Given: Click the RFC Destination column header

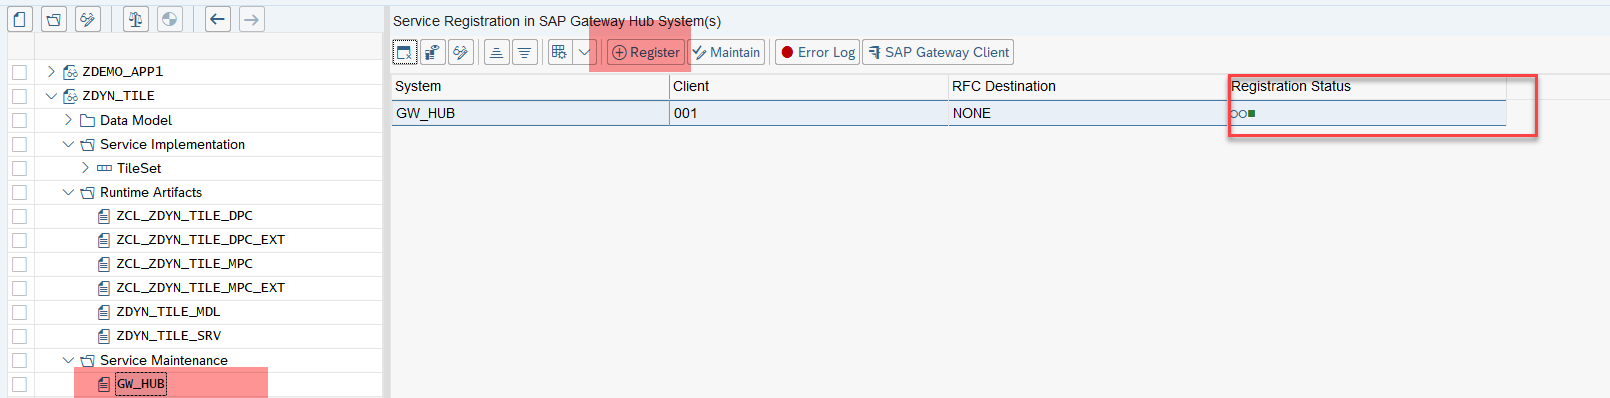Looking at the screenshot, I should click(x=1088, y=86).
